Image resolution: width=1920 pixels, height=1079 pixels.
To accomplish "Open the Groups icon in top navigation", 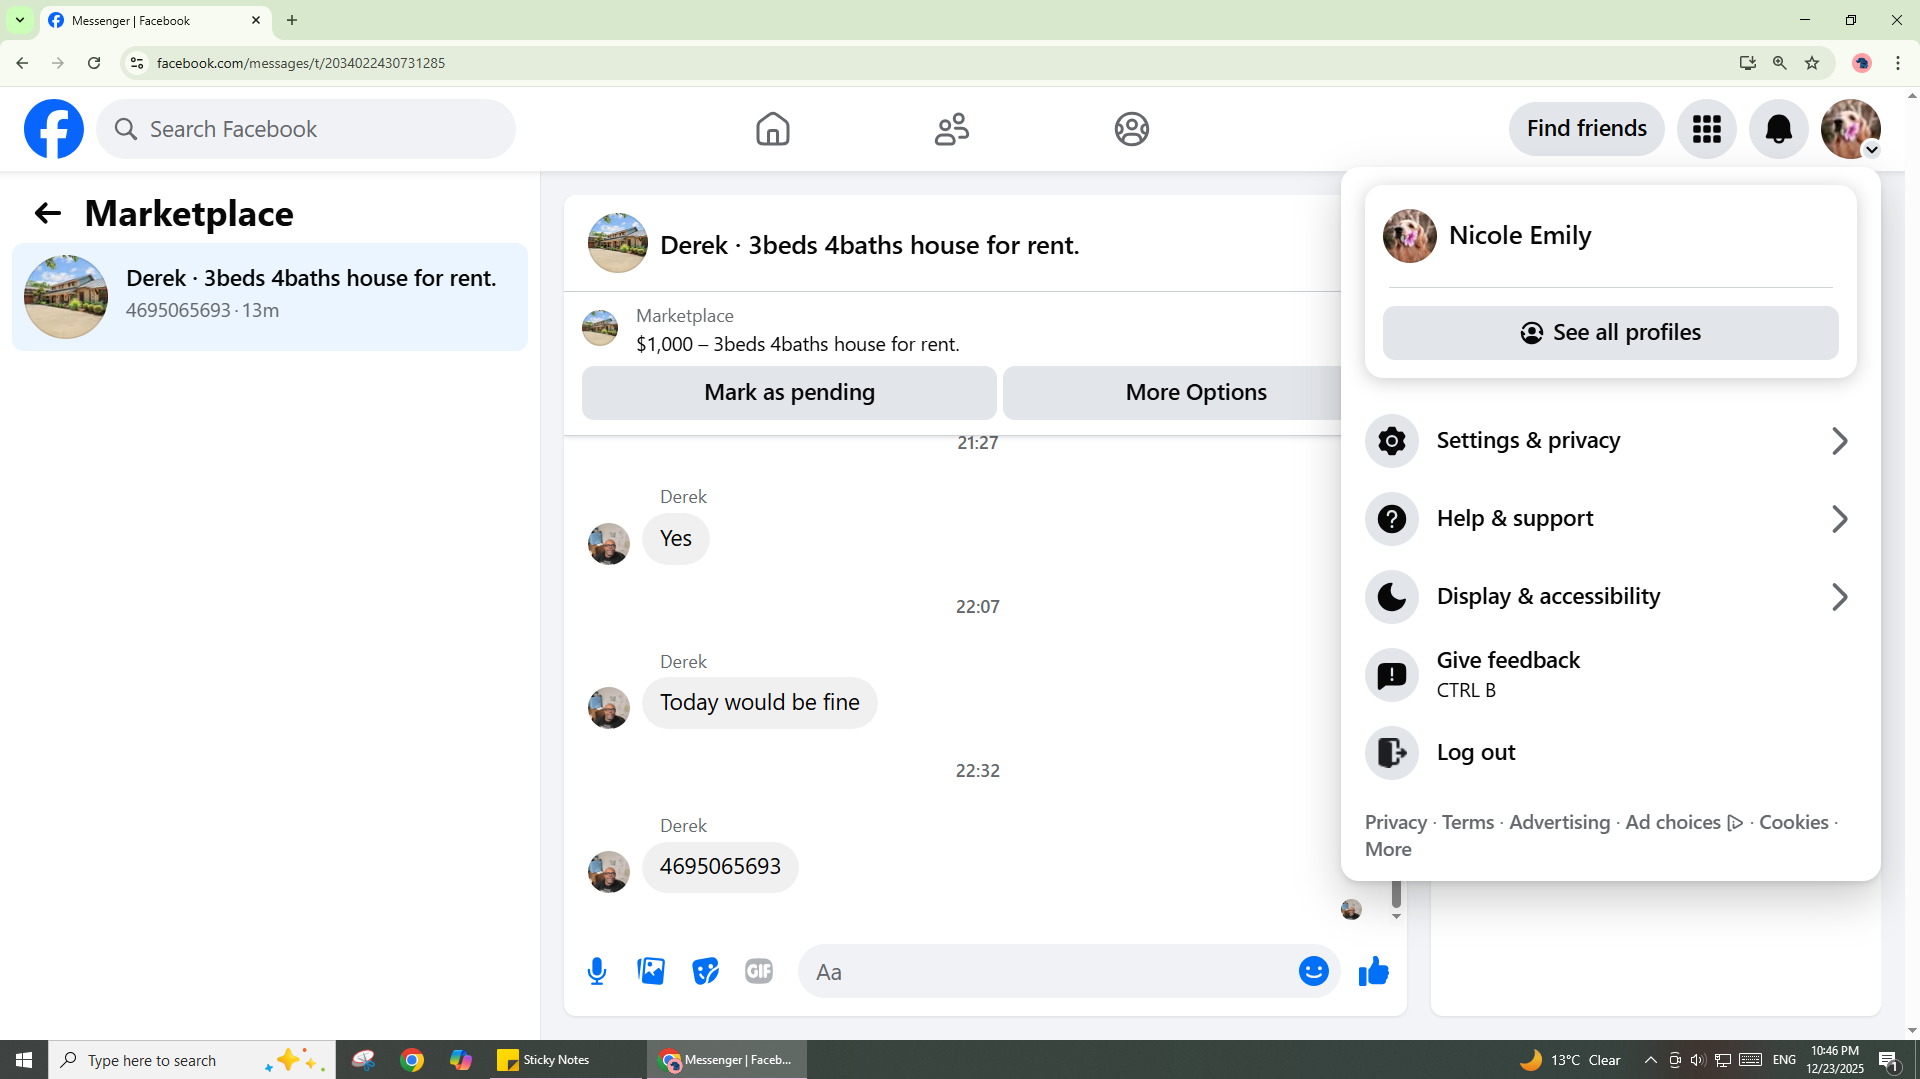I will (x=1132, y=129).
